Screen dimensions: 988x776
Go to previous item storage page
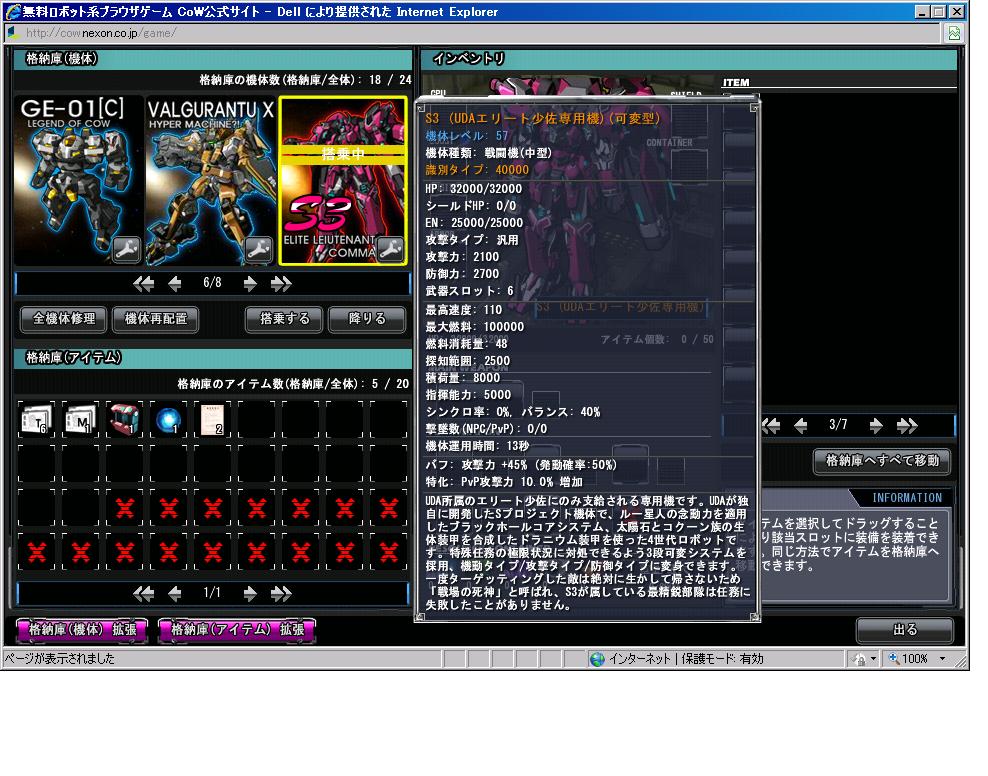[175, 593]
